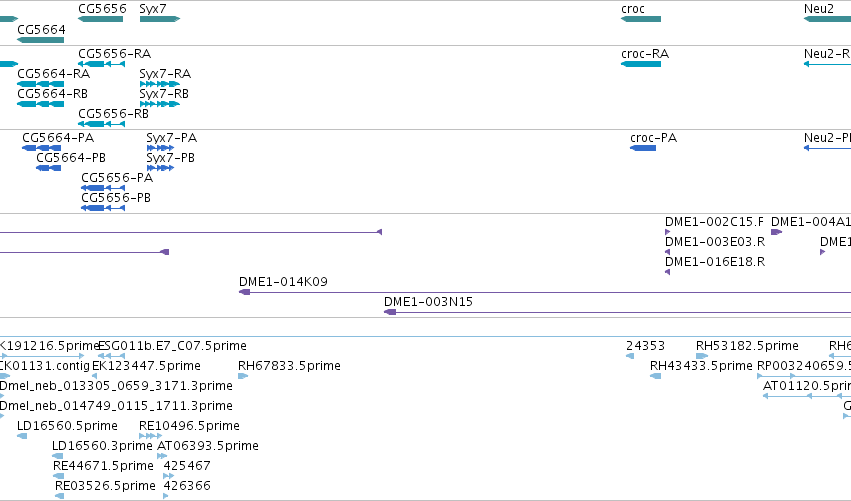Click the Neu2-R transcript label
This screenshot has height=501, width=851.
[827, 54]
